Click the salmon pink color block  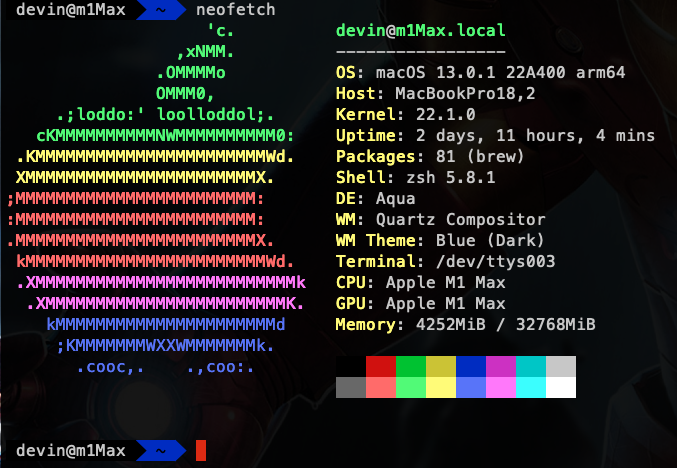pyautogui.click(x=381, y=387)
